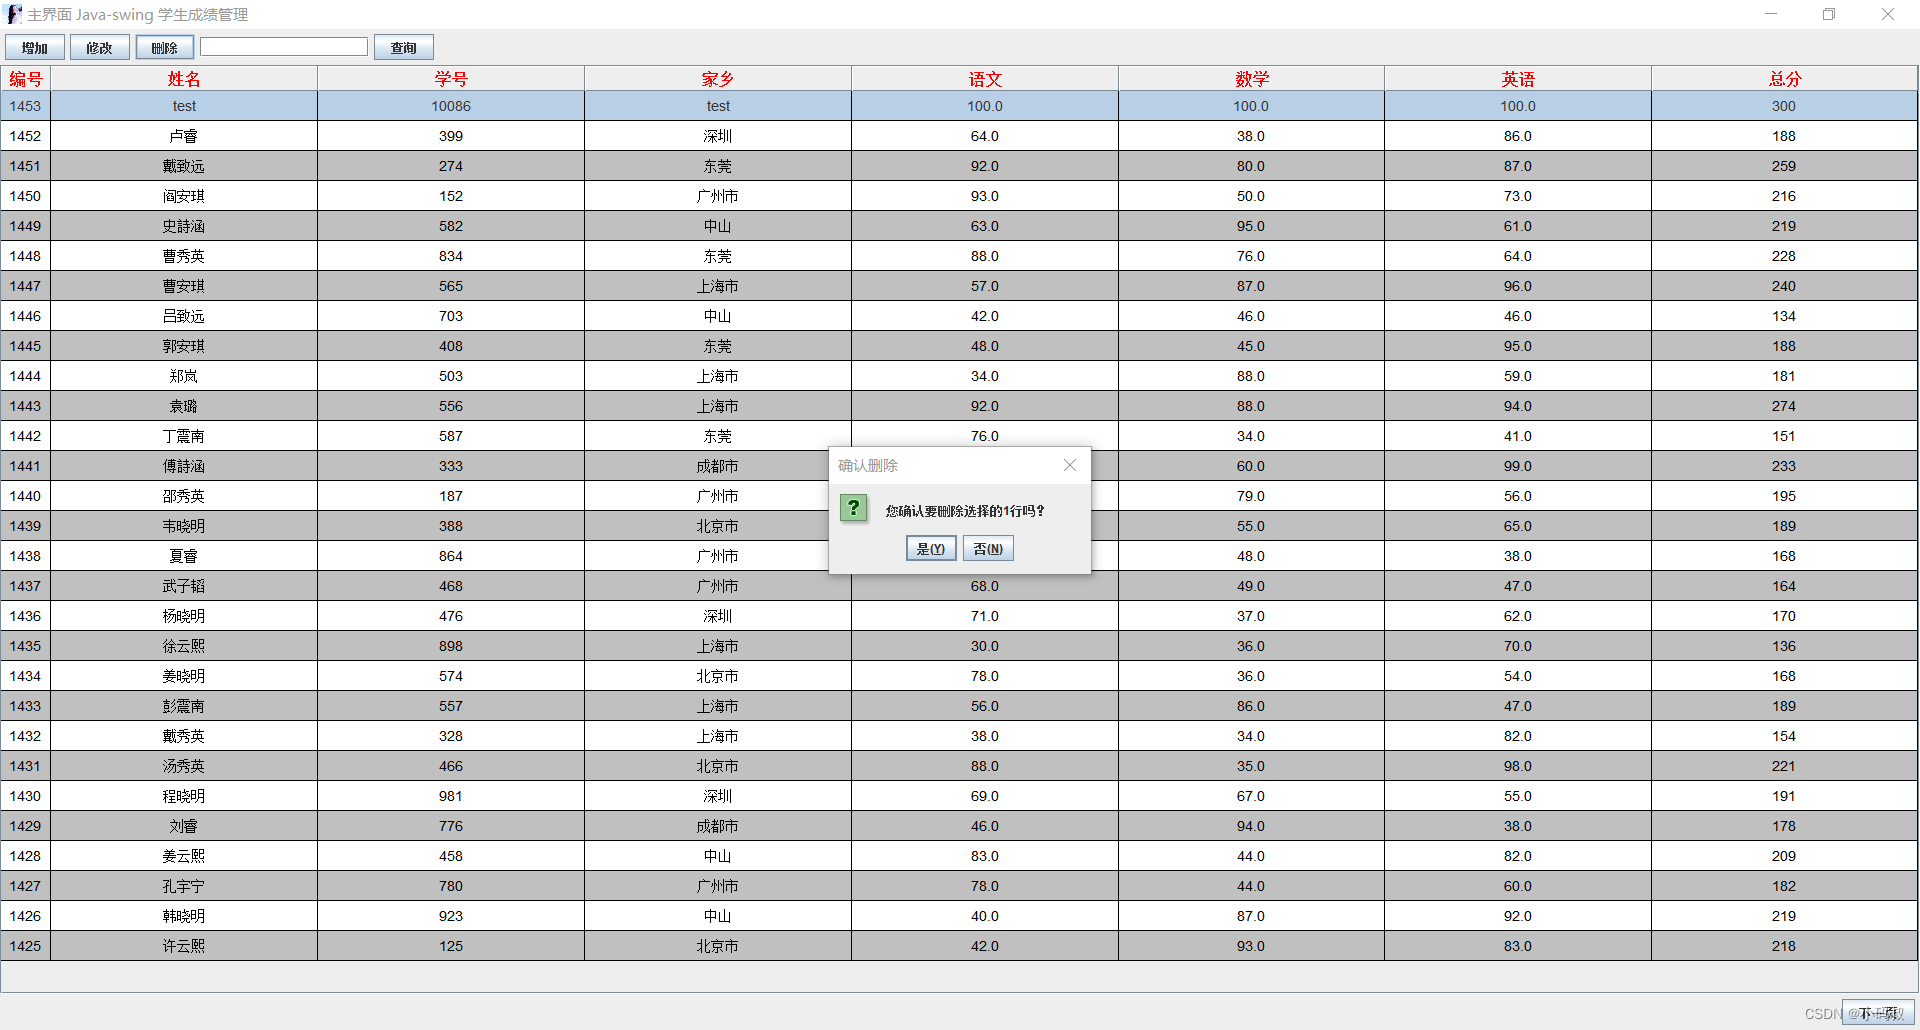Click English score 99.0 cell
The image size is (1920, 1030).
click(1518, 466)
